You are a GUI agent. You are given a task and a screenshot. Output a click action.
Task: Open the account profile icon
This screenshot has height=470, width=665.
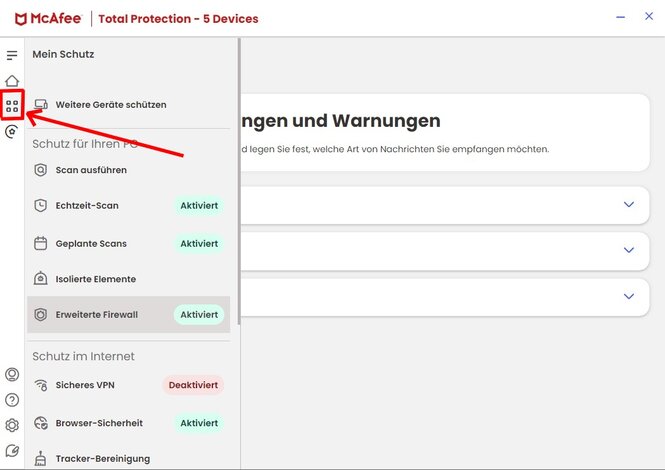tap(12, 375)
